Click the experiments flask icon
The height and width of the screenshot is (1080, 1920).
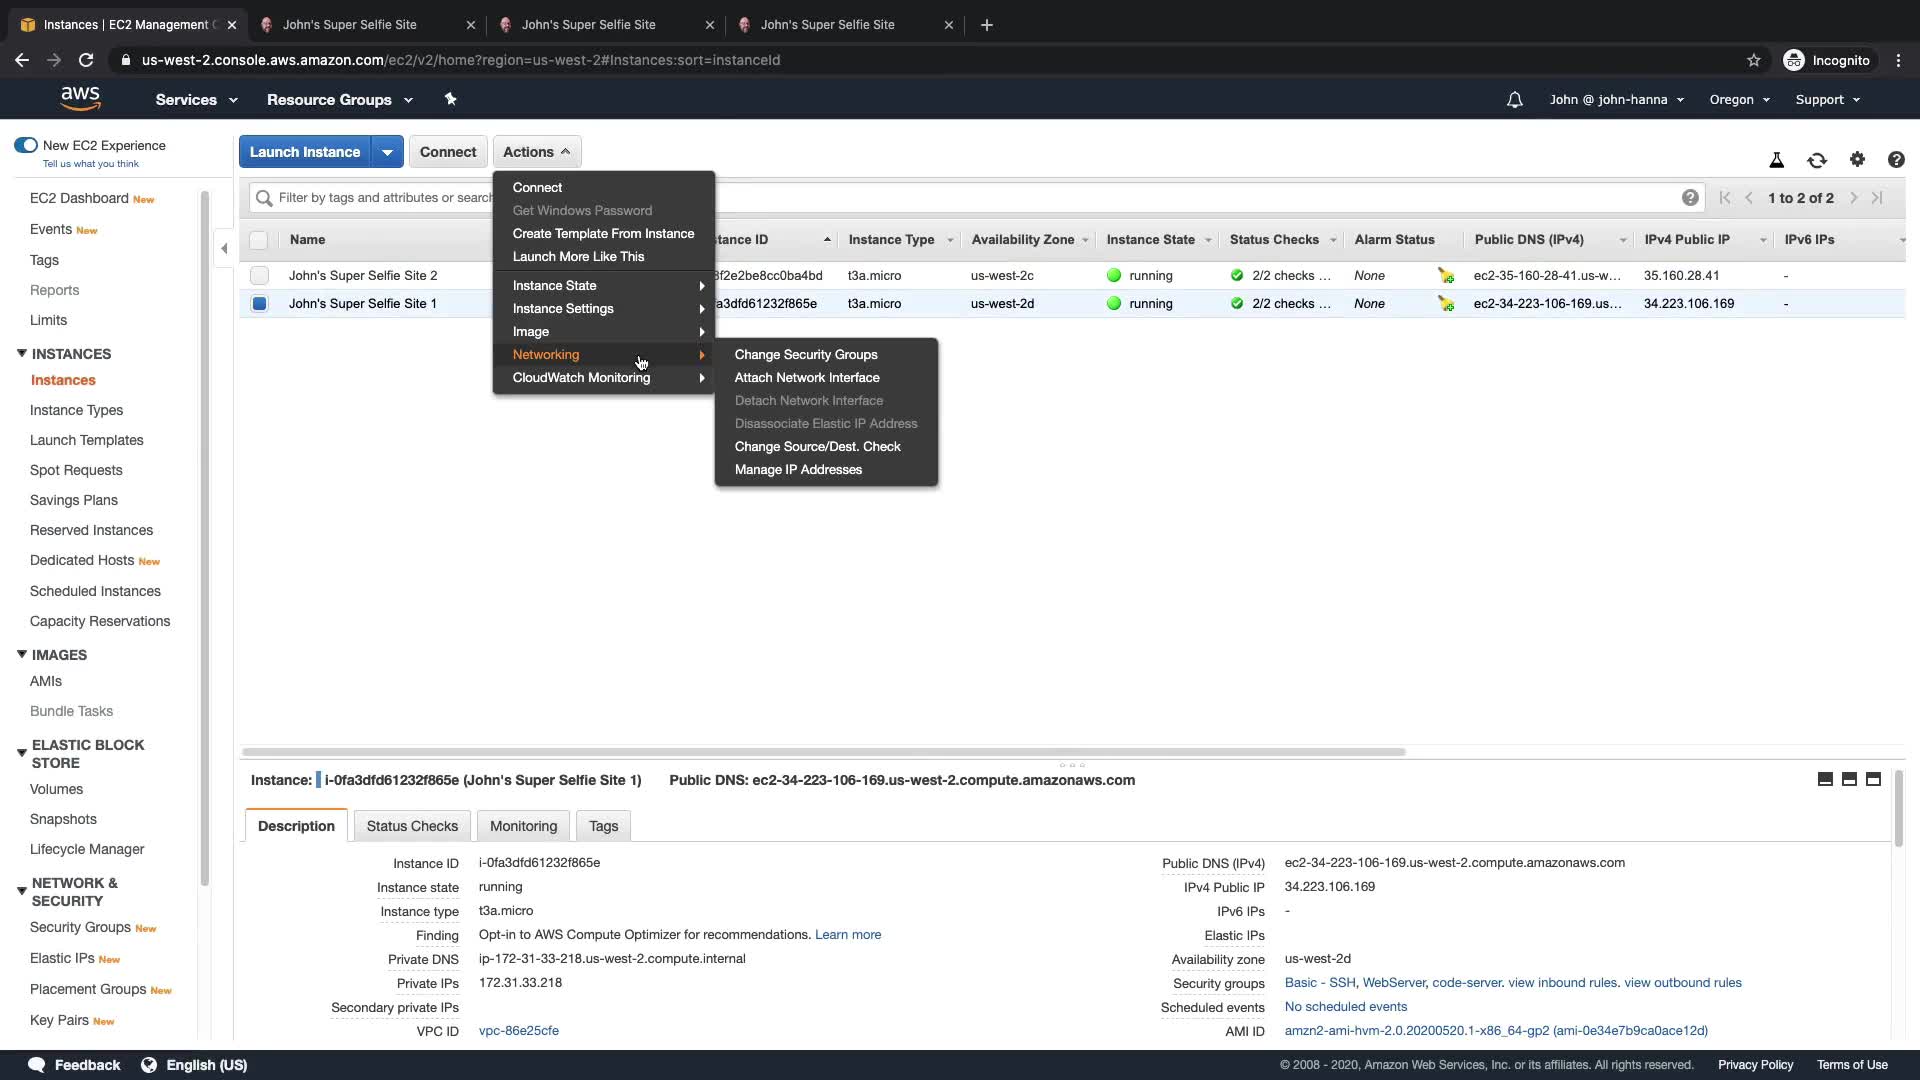click(1776, 160)
